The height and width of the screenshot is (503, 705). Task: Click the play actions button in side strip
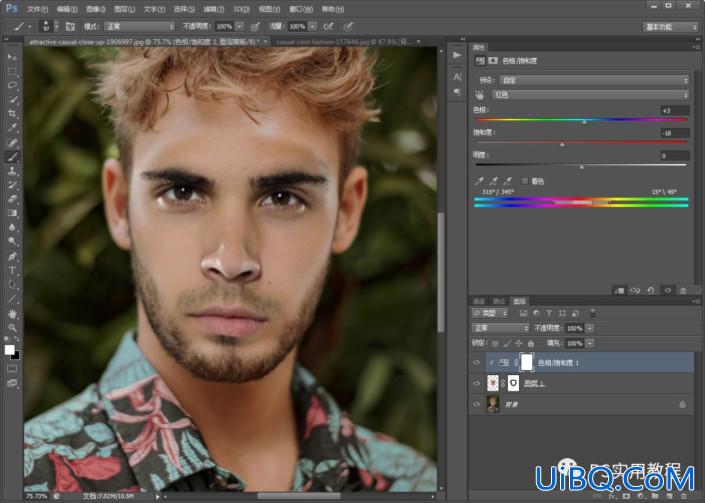(457, 55)
